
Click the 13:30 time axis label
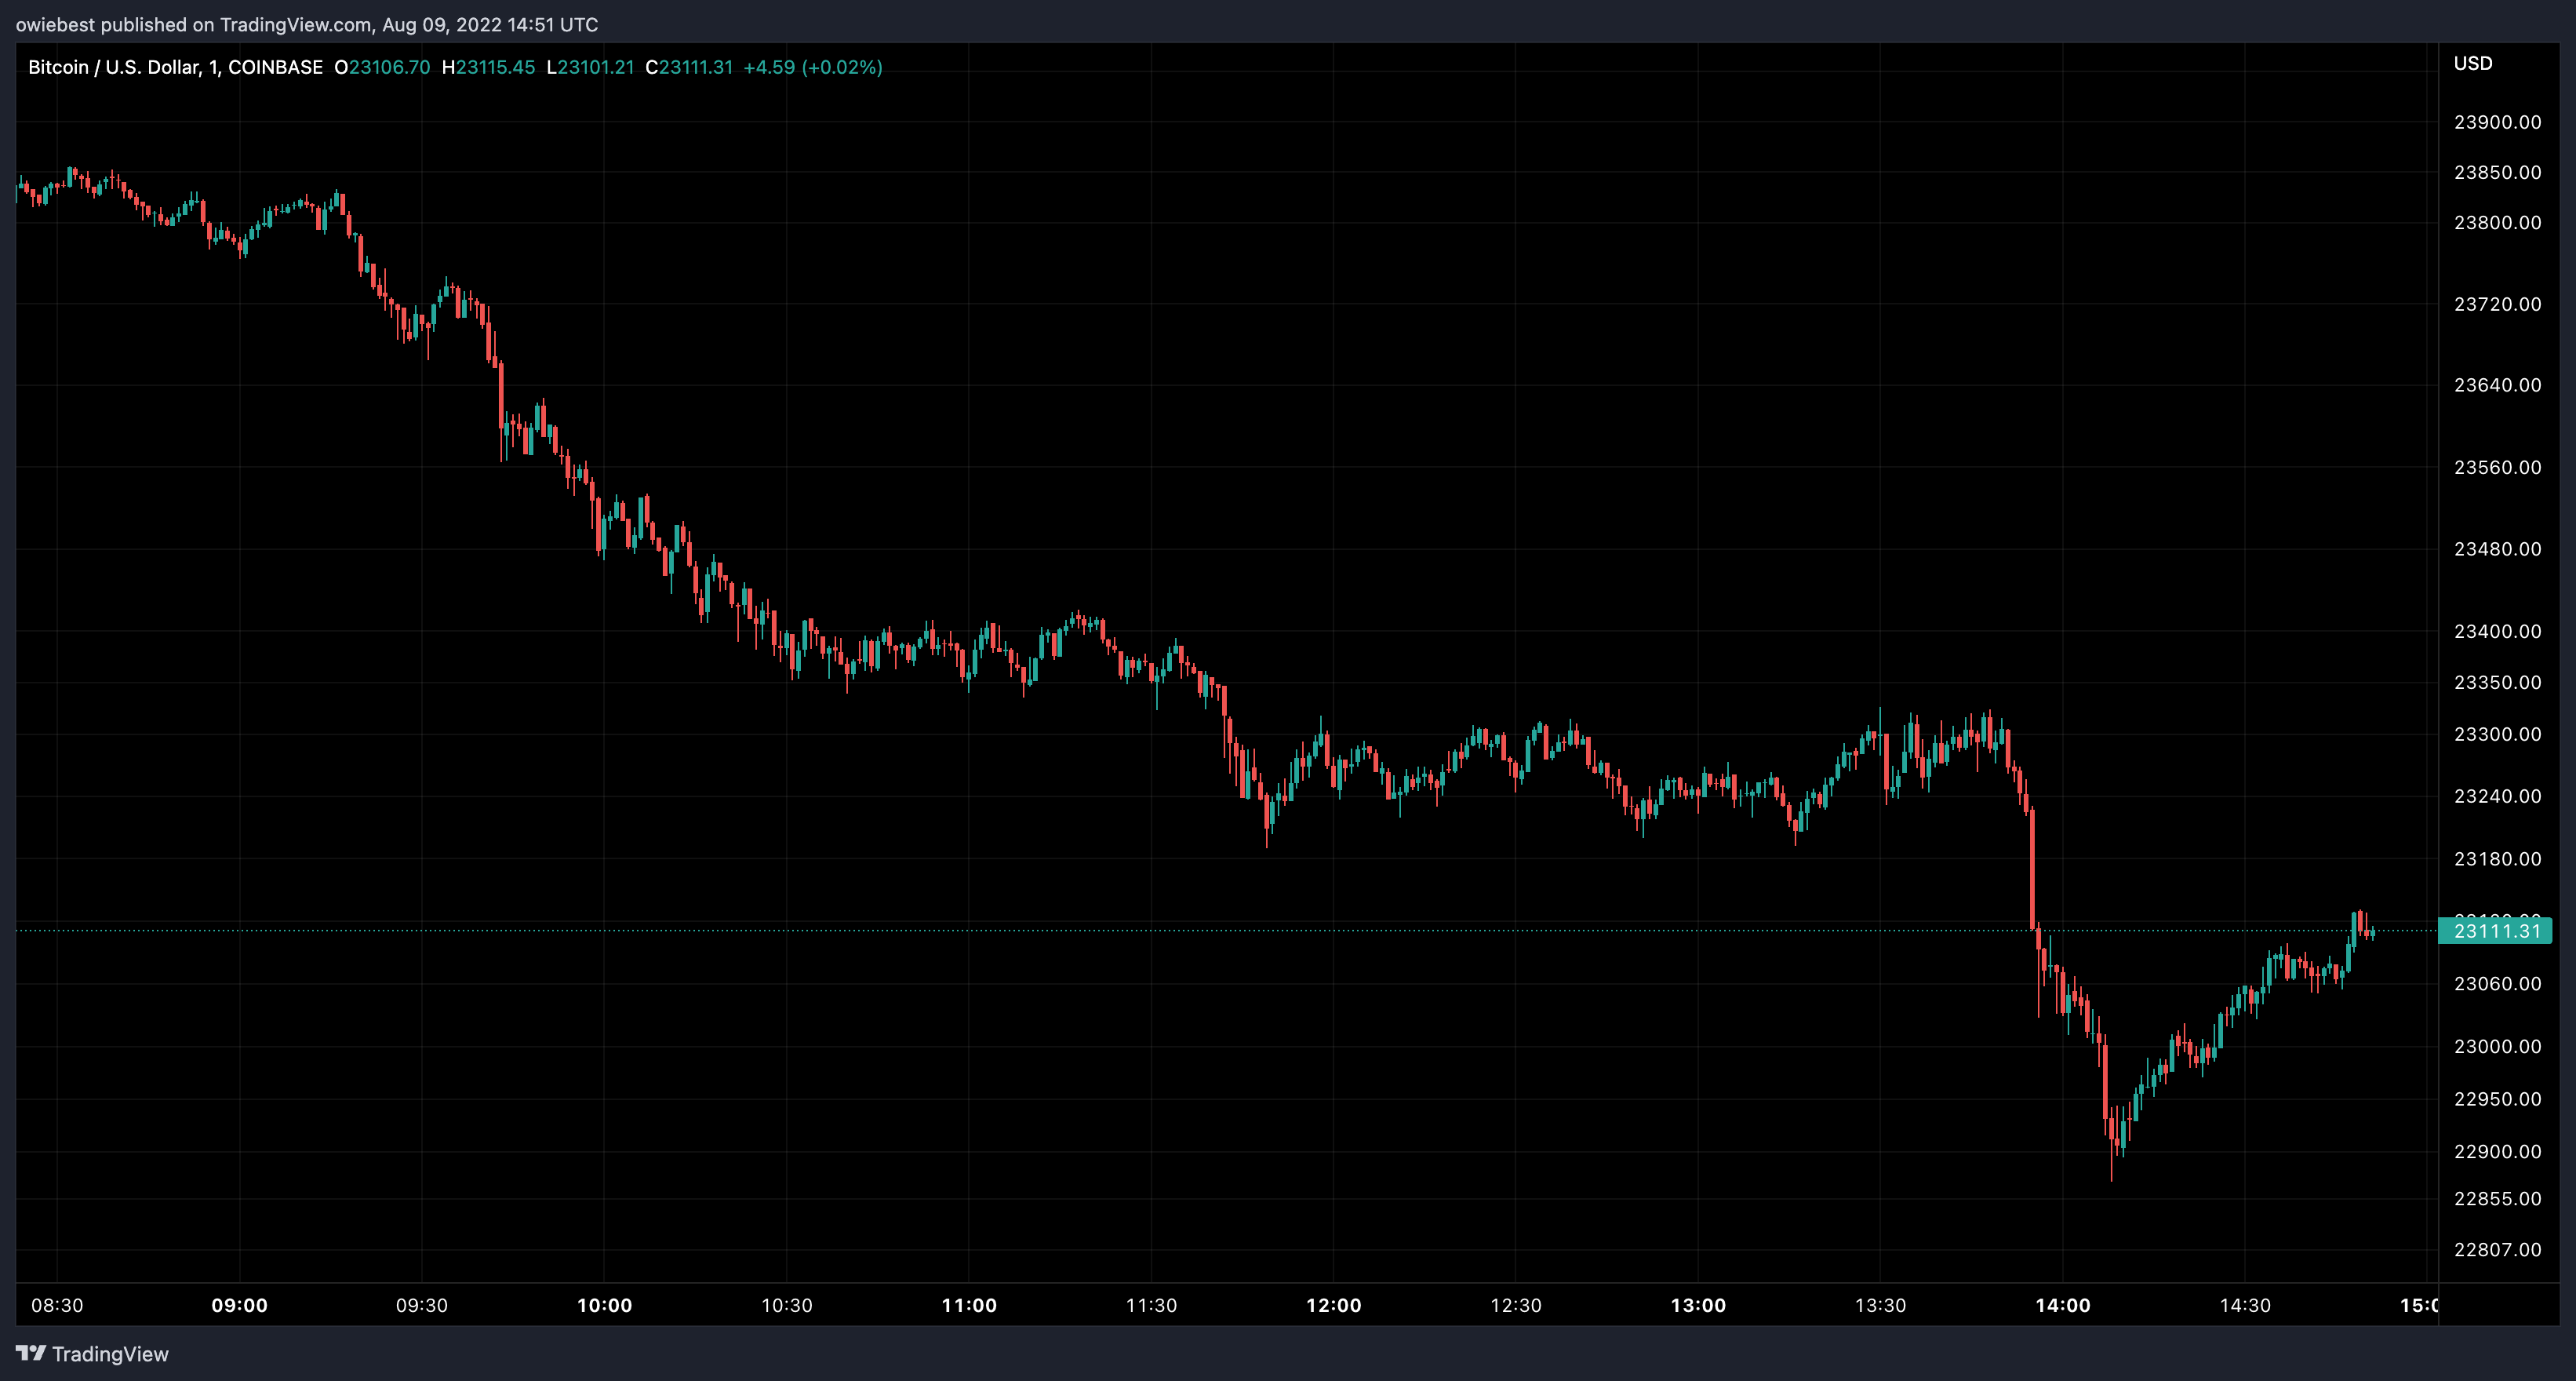pos(1880,1305)
